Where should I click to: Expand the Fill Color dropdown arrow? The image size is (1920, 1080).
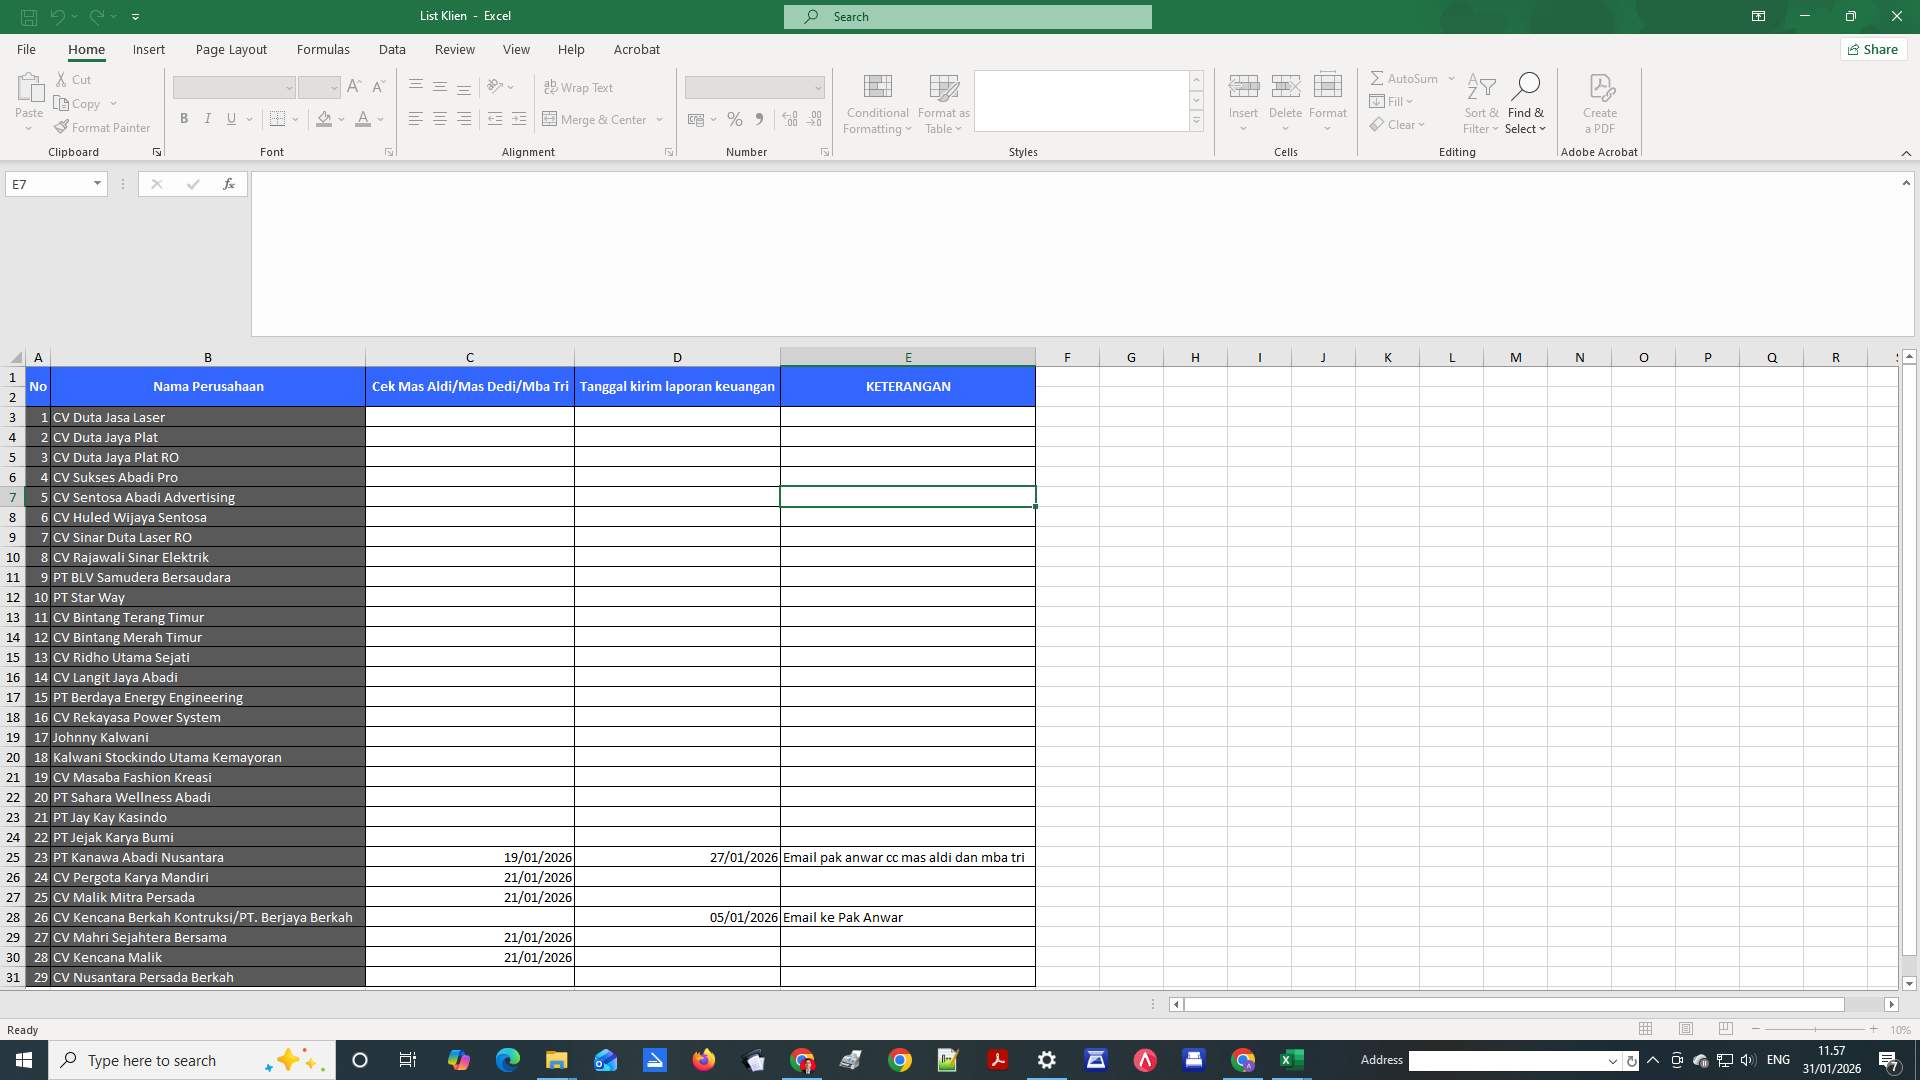pos(343,119)
